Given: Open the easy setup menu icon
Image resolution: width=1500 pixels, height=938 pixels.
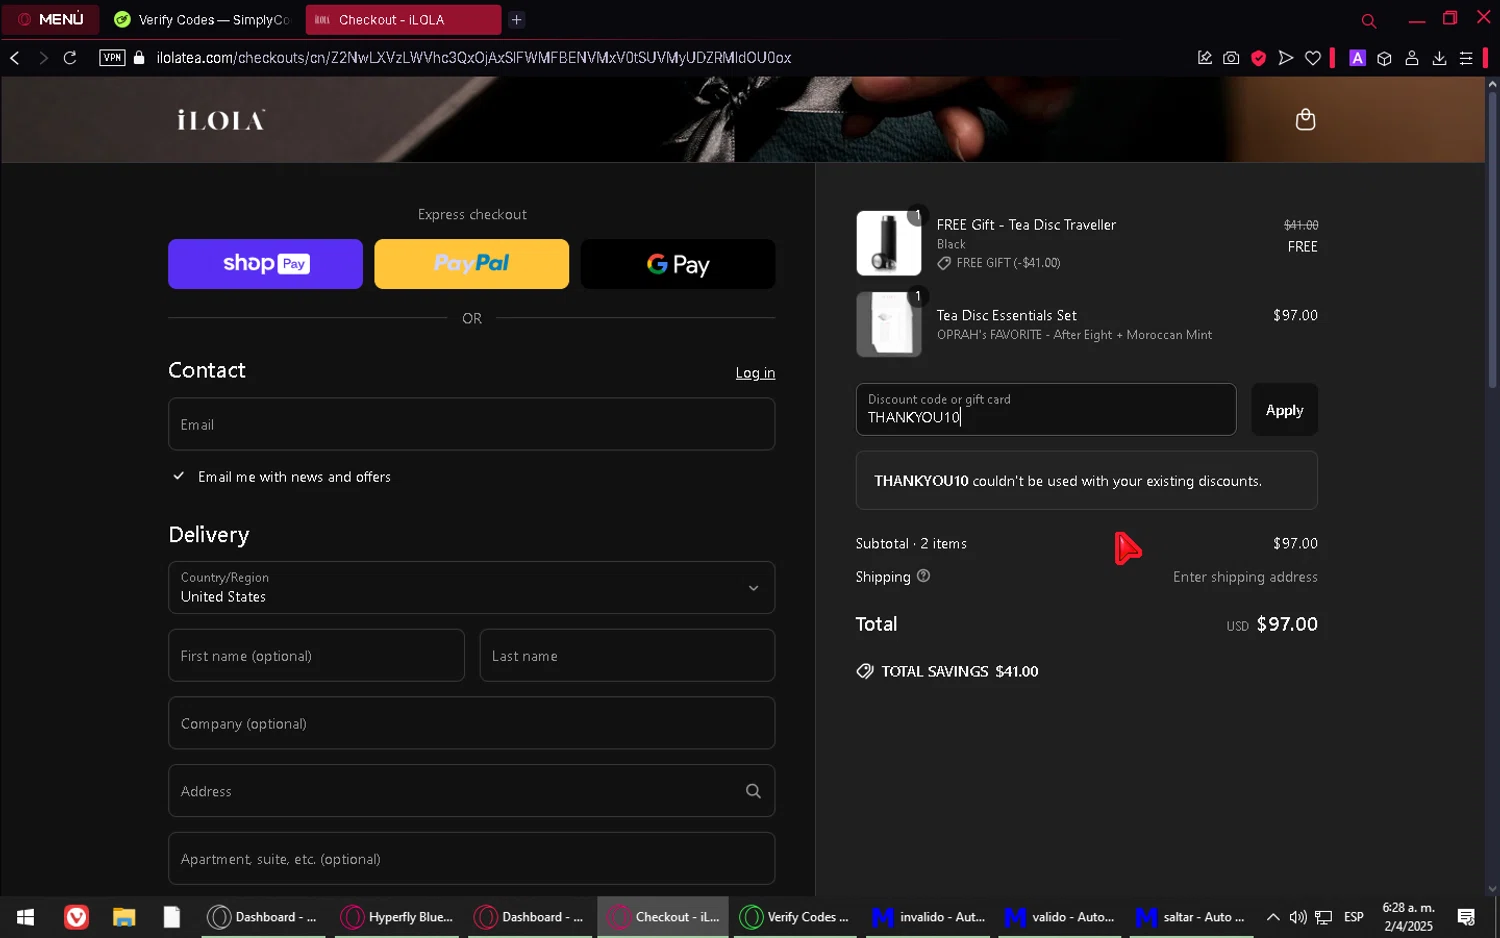Looking at the screenshot, I should pos(1466,58).
